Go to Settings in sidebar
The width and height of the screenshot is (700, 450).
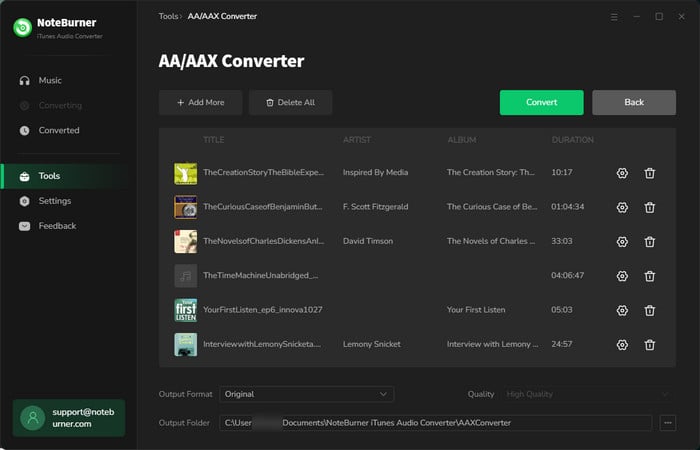[x=69, y=201]
